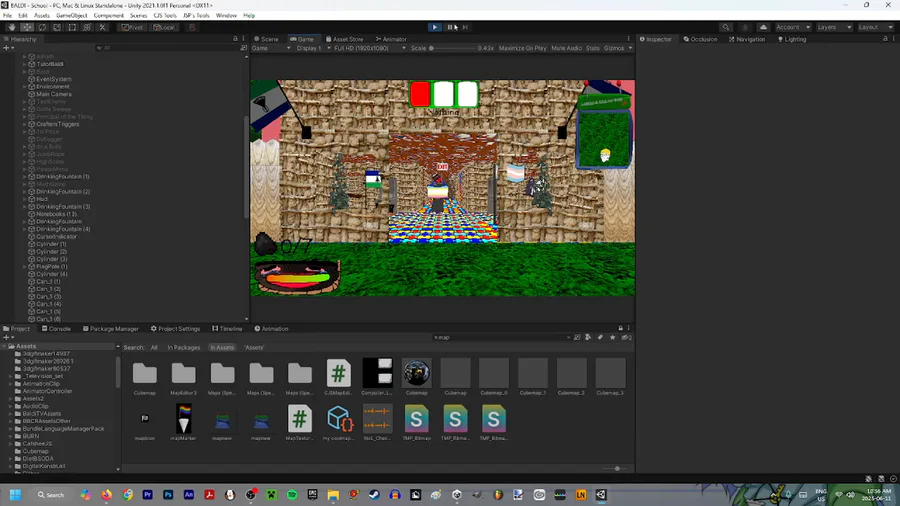Open the Lighting tab
The width and height of the screenshot is (900, 506).
pos(792,39)
